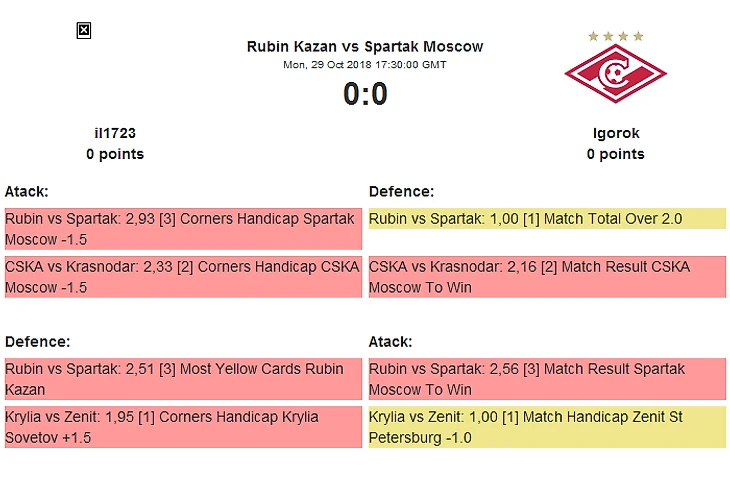Screen dimensions: 730x480
Task: Click the Rubin Kazan vs Spartak Moscow title
Action: click(x=365, y=47)
